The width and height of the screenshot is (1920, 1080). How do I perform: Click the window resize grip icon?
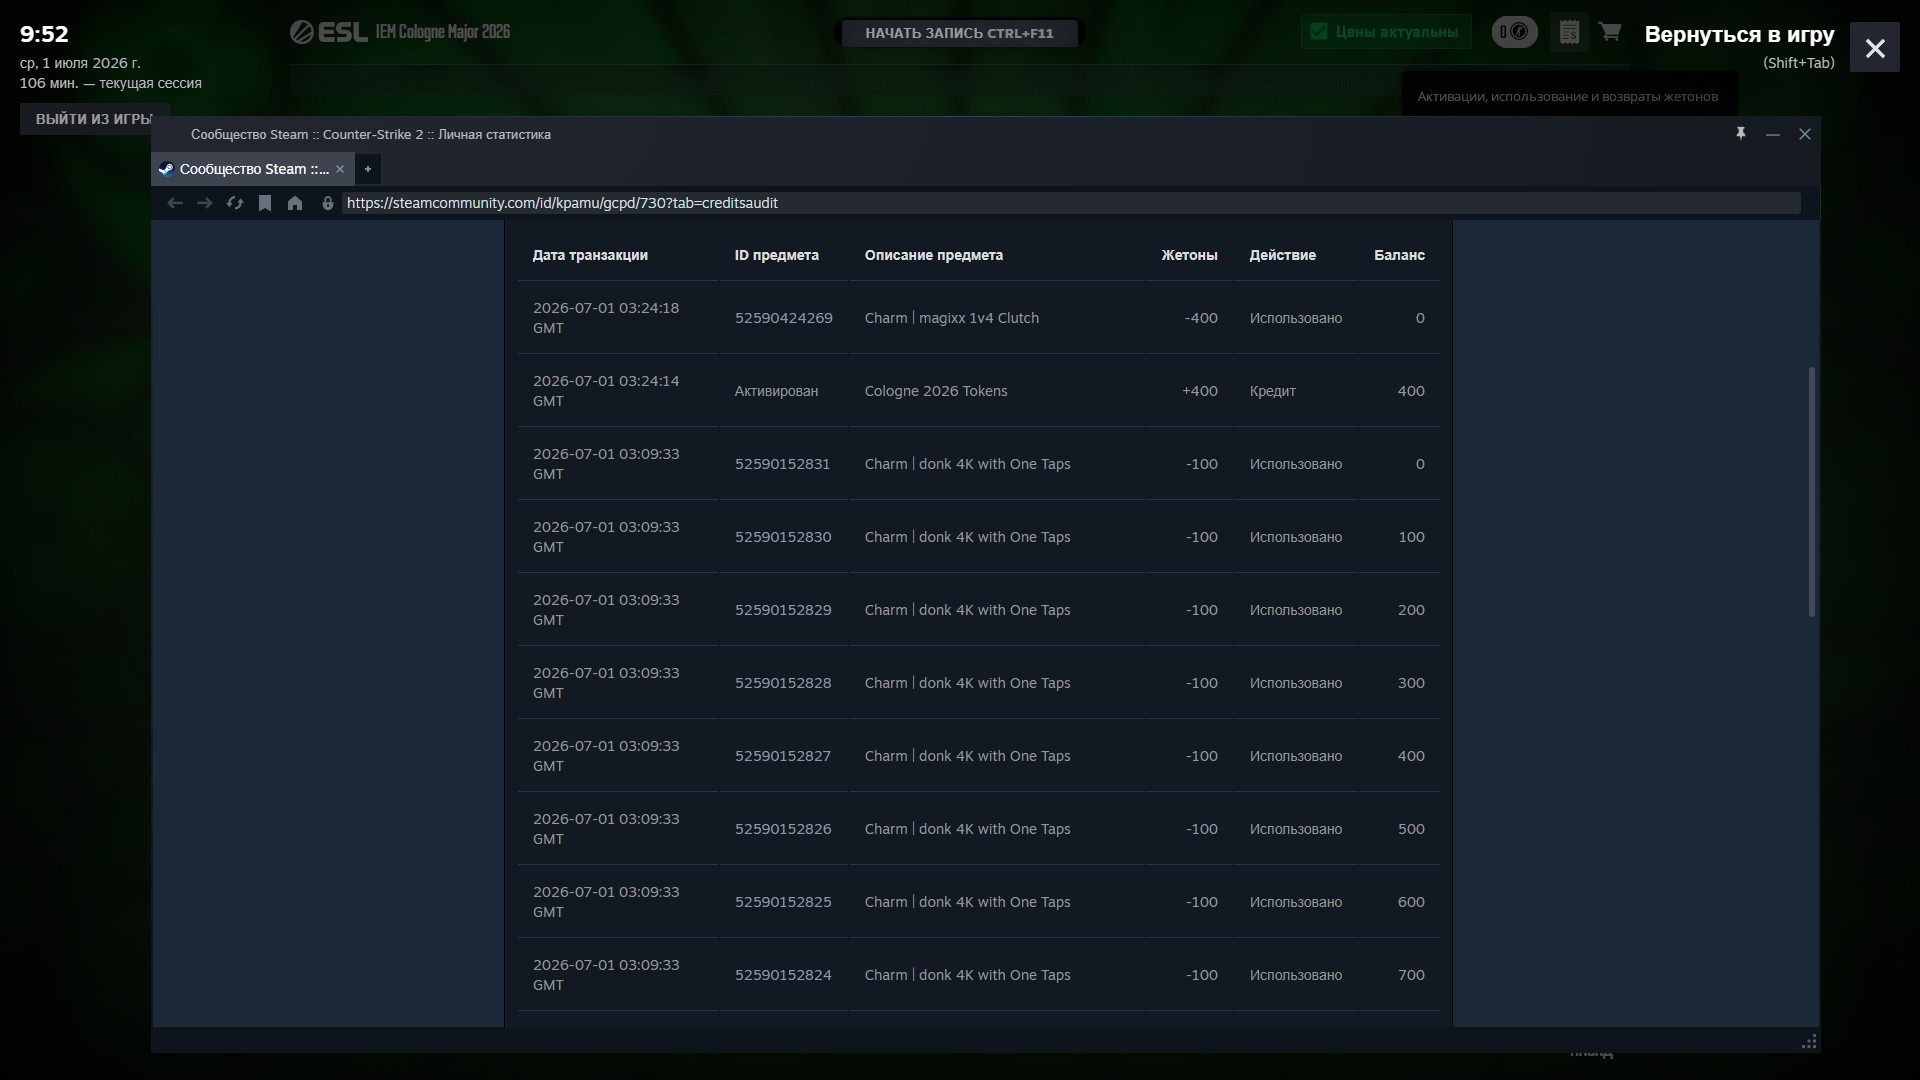click(x=1809, y=1042)
